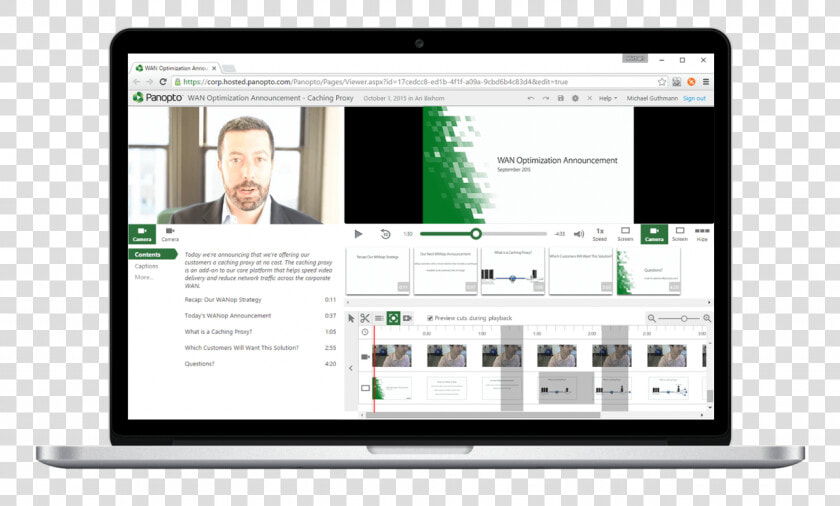840x506 pixels.
Task: Zoom in timeline magnifier
Action: pos(707,318)
